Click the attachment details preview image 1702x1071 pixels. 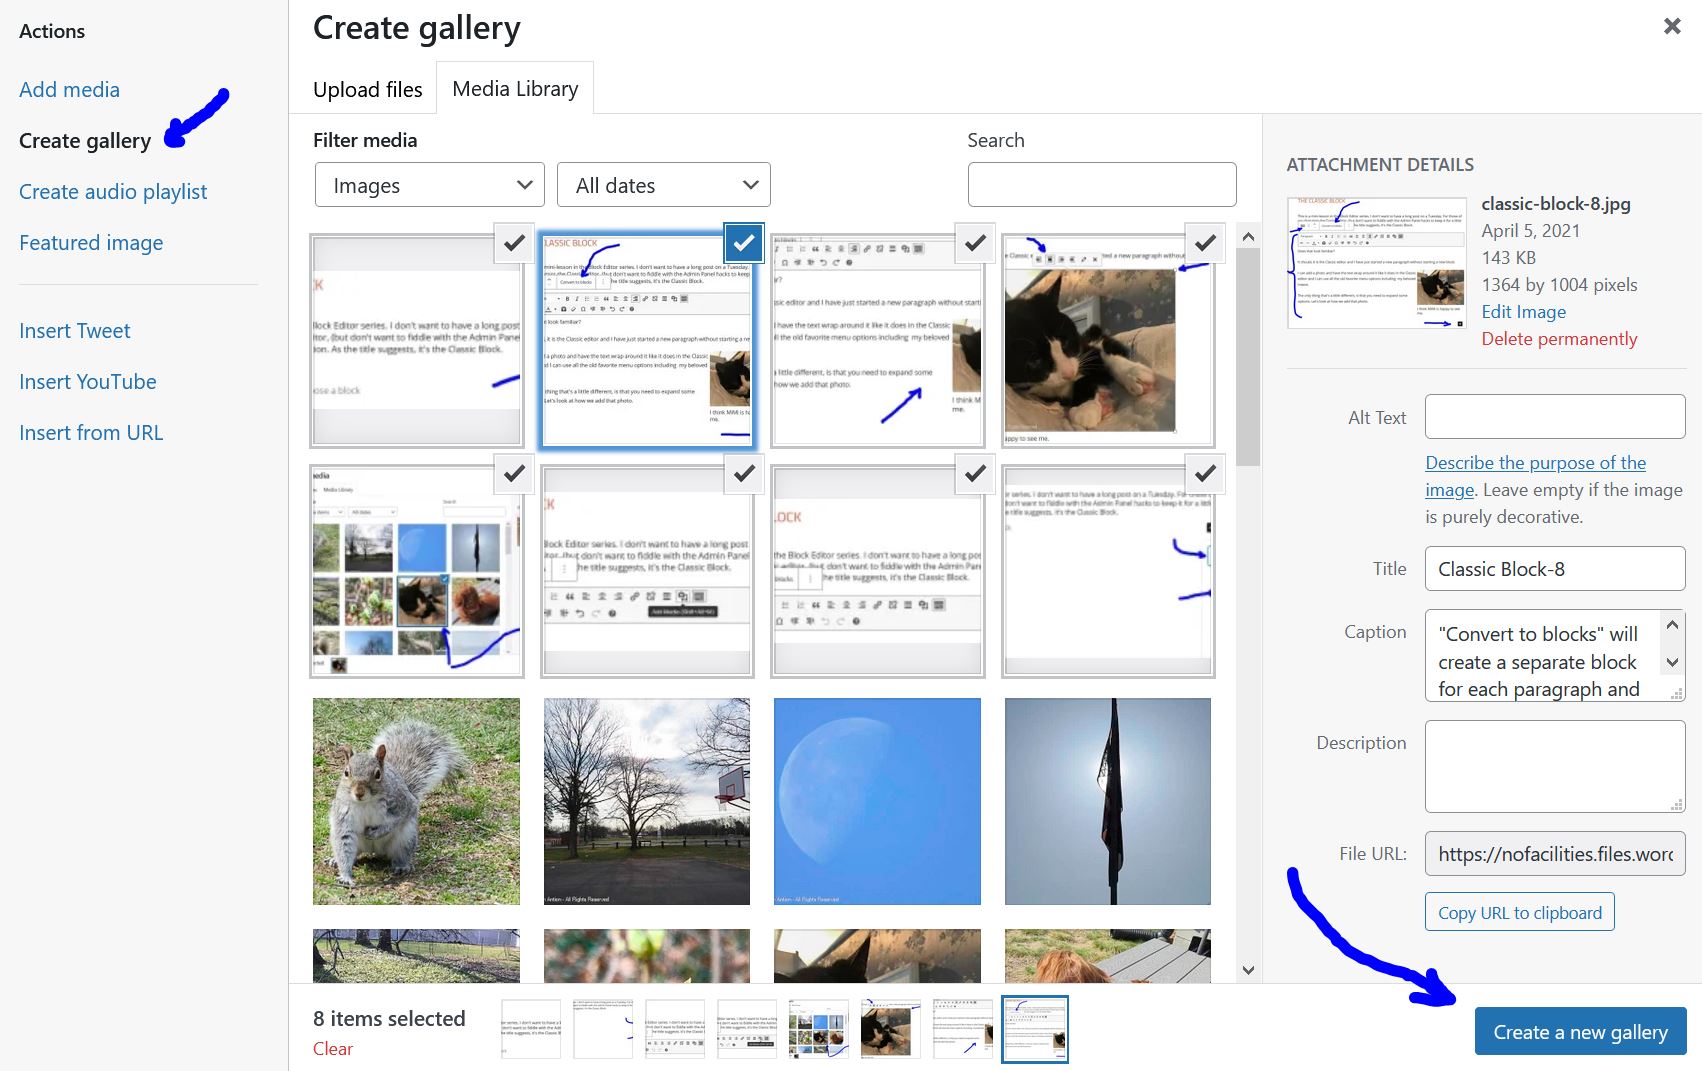point(1376,263)
